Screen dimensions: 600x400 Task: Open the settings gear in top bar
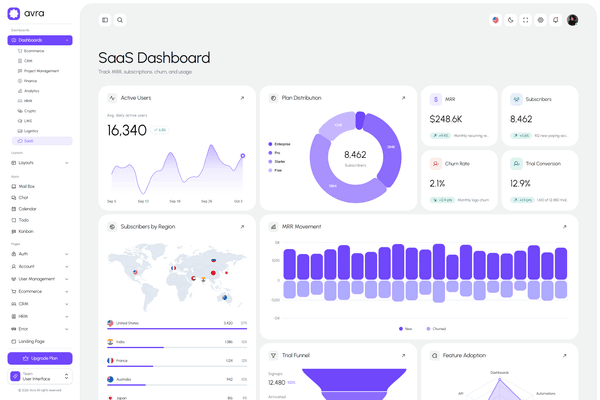pyautogui.click(x=540, y=20)
